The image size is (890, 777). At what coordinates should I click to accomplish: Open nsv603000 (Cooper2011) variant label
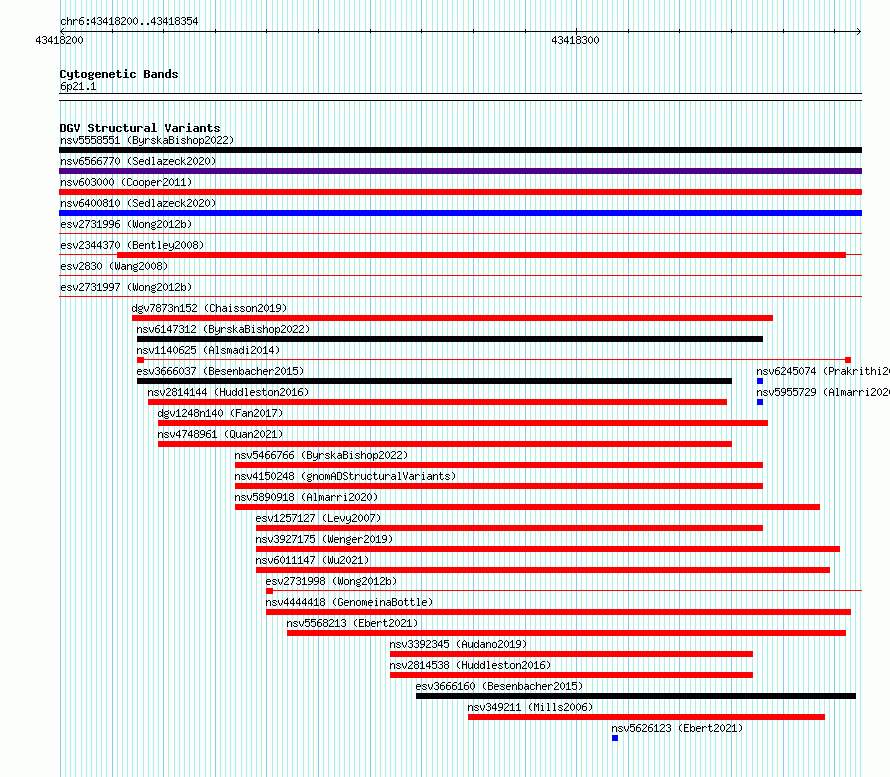pos(126,182)
